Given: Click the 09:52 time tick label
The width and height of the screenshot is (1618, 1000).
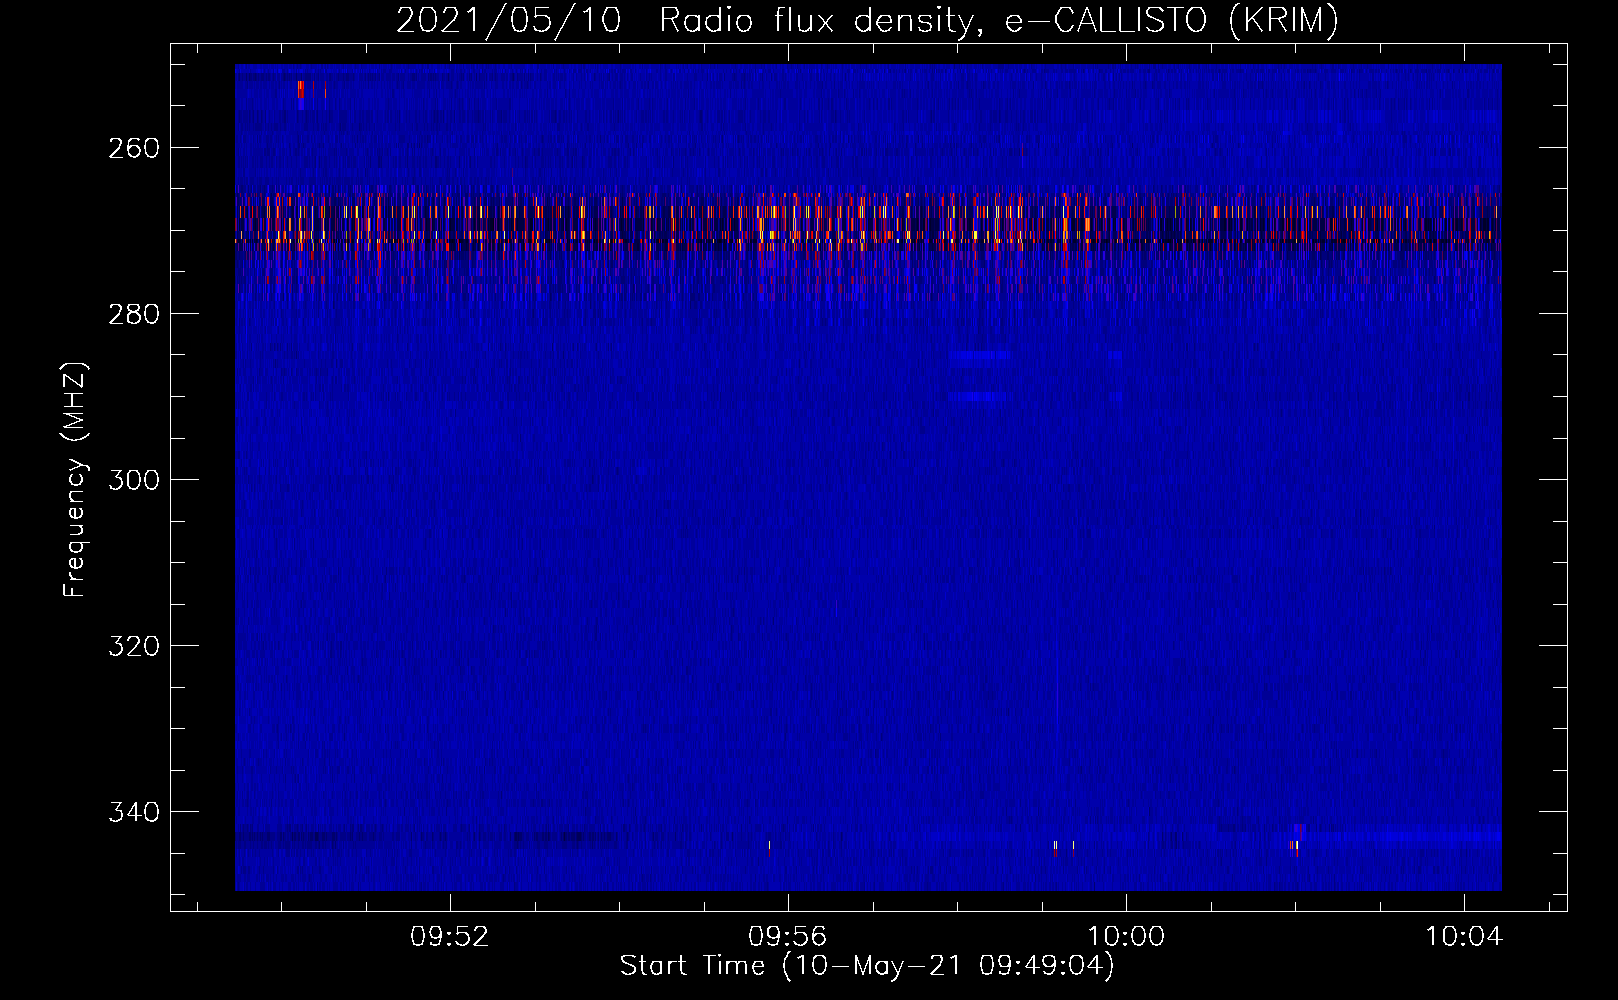Looking at the screenshot, I should point(450,937).
